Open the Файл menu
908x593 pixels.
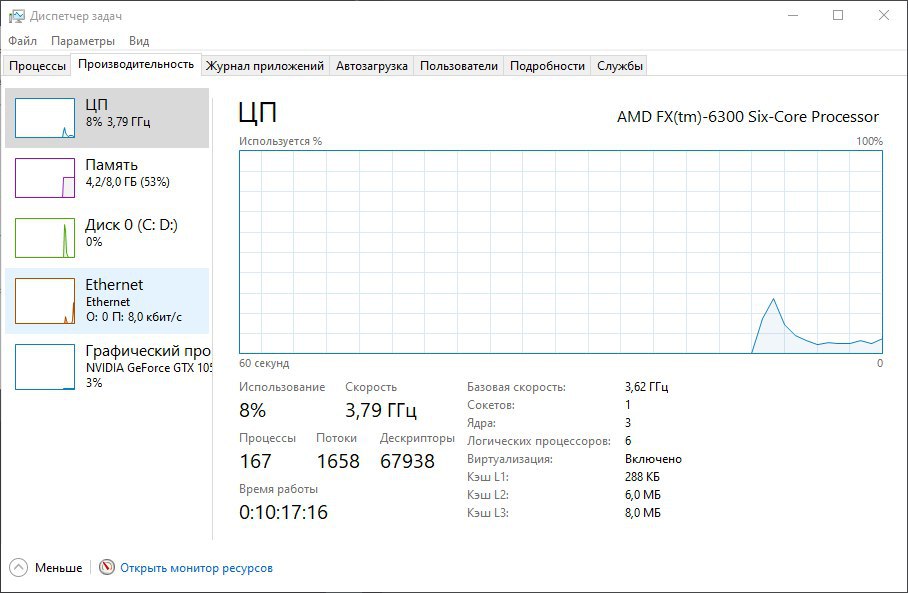[x=23, y=41]
